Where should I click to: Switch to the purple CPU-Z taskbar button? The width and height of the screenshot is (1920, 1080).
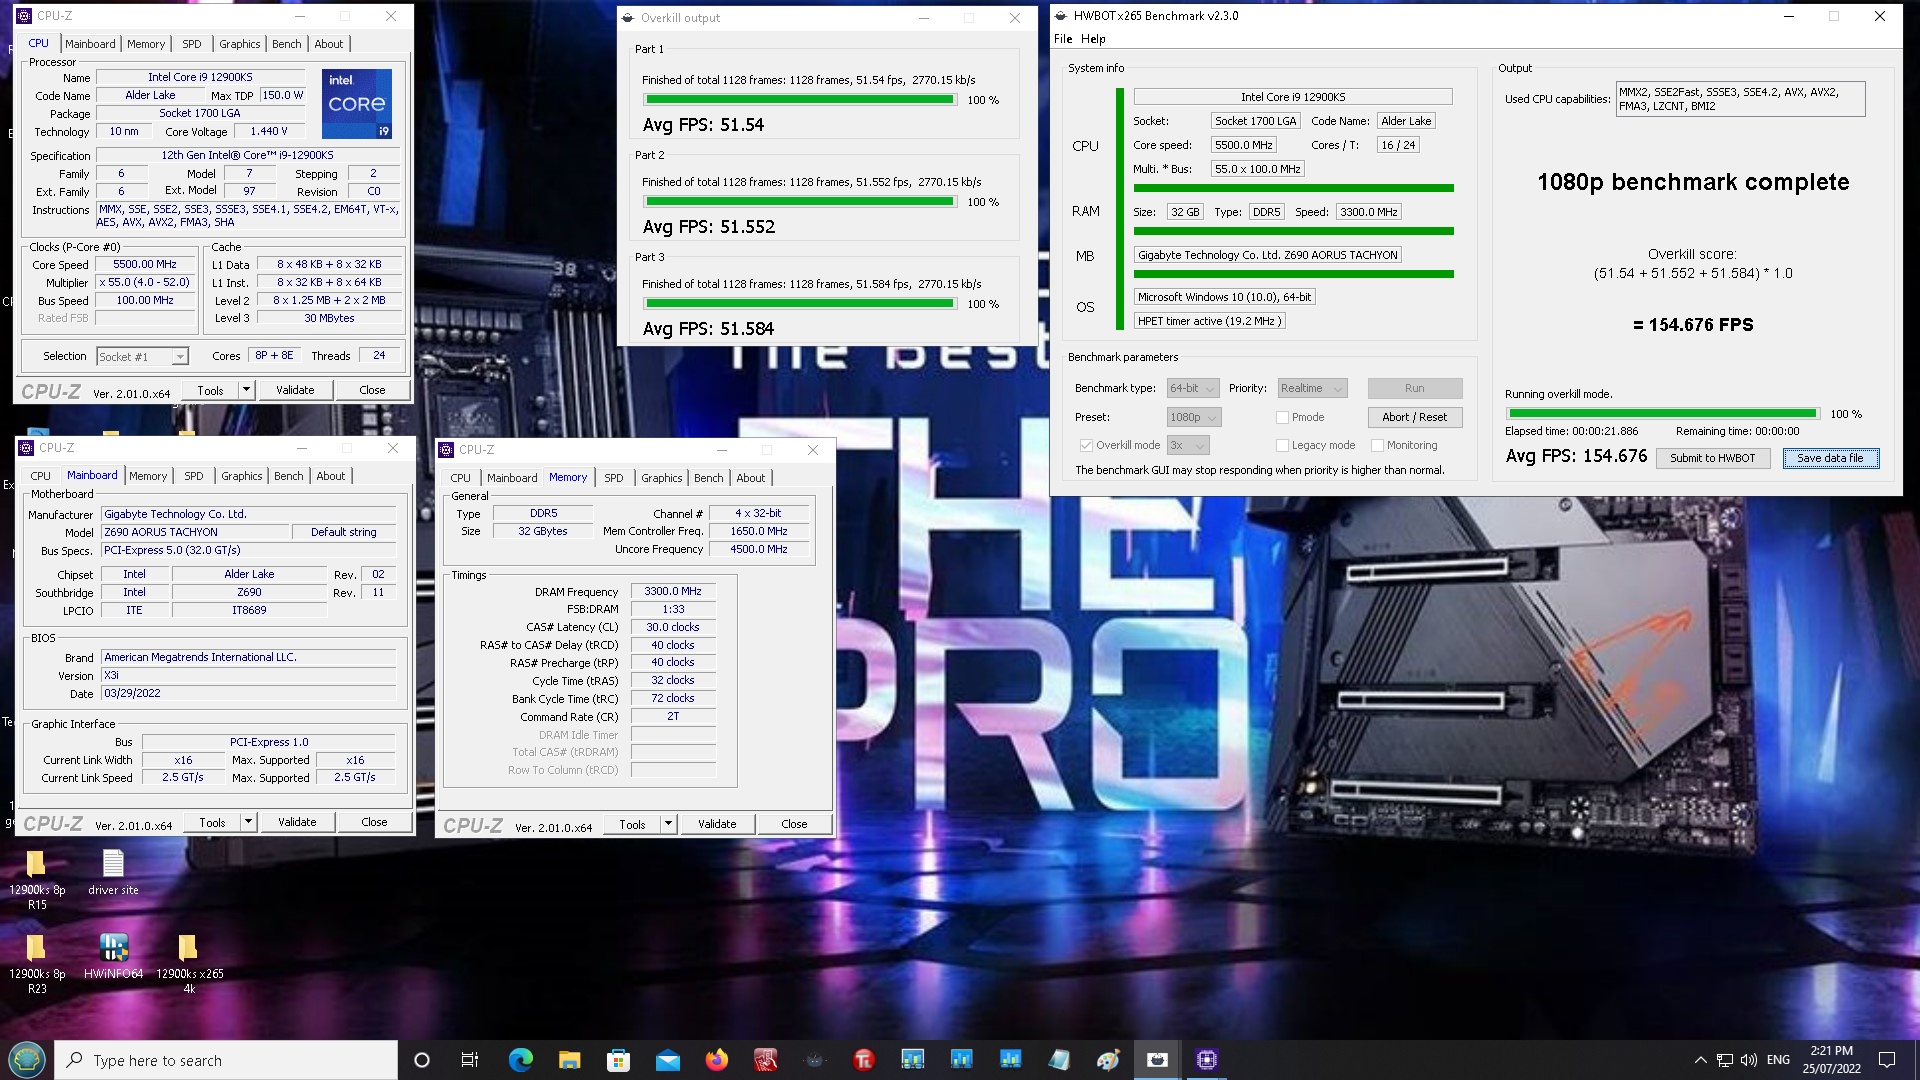pos(1206,1060)
